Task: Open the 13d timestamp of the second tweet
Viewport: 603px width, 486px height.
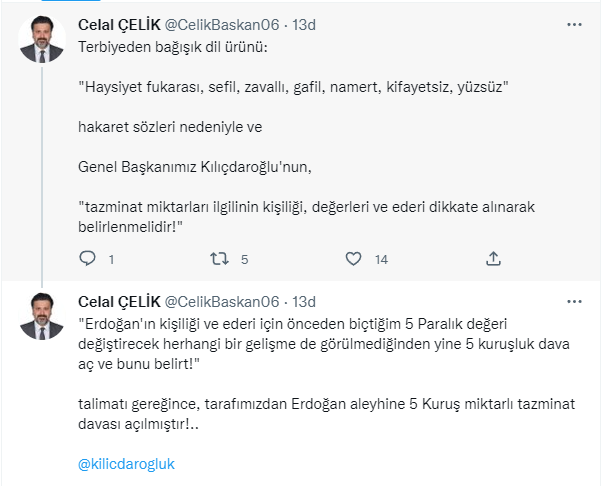Action: [x=304, y=302]
